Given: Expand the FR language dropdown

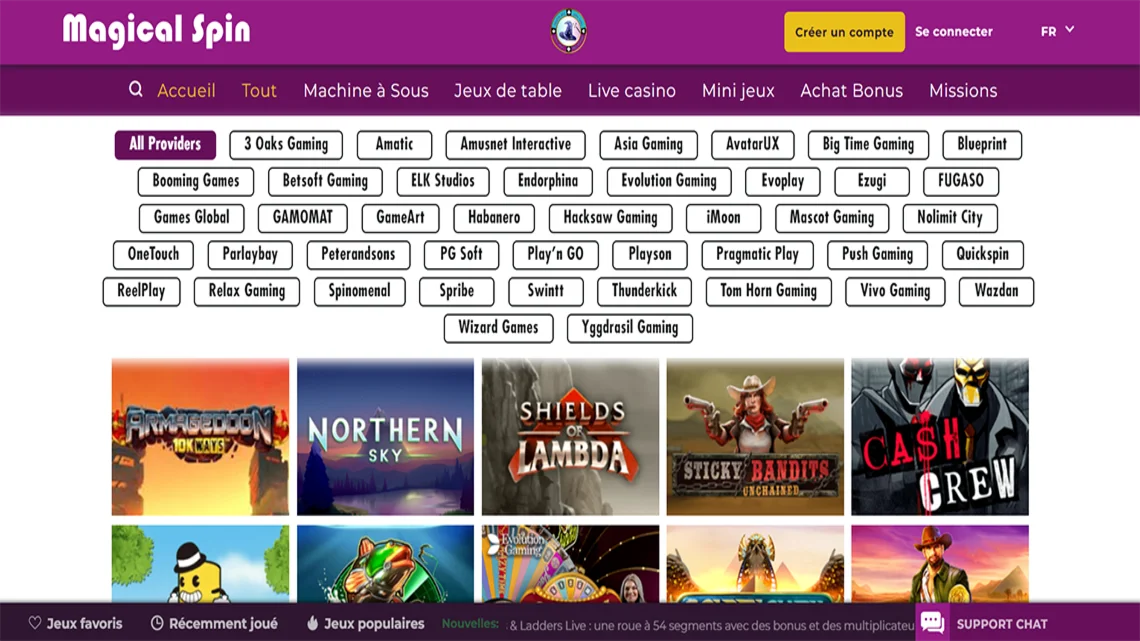Looking at the screenshot, I should click(1057, 31).
